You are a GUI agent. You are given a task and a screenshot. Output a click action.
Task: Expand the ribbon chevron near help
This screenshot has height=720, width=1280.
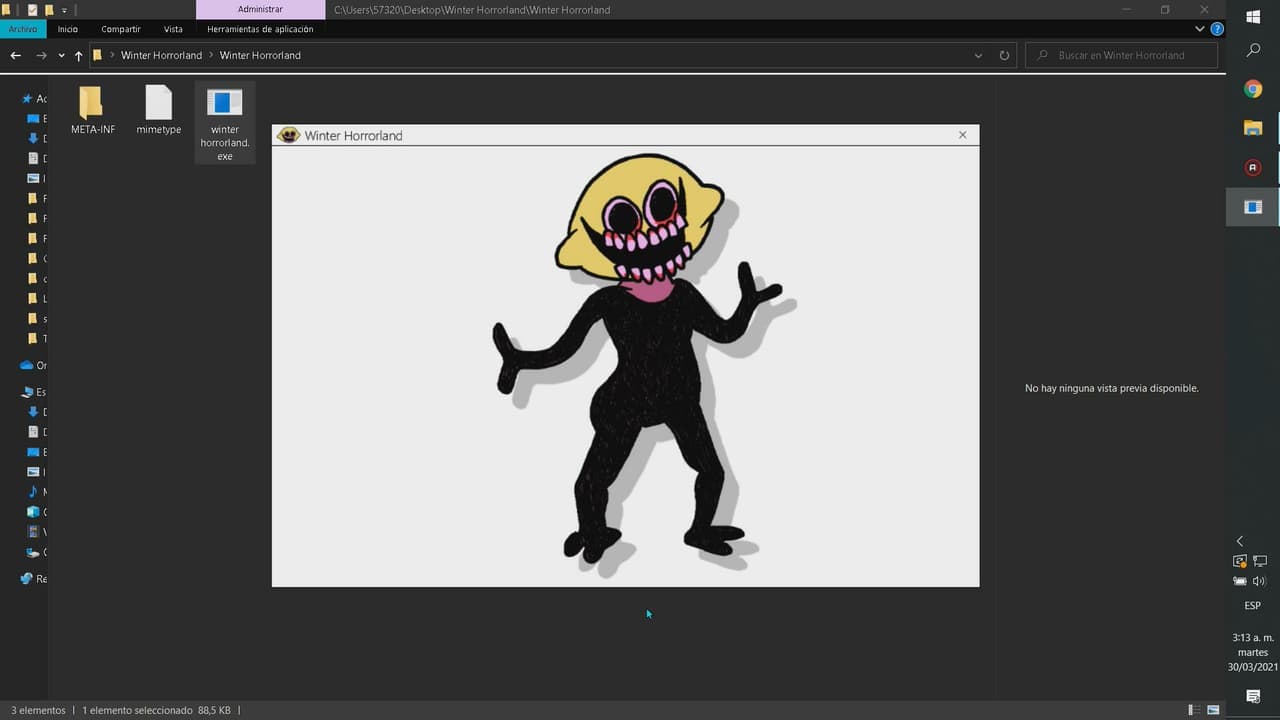pyautogui.click(x=1200, y=29)
